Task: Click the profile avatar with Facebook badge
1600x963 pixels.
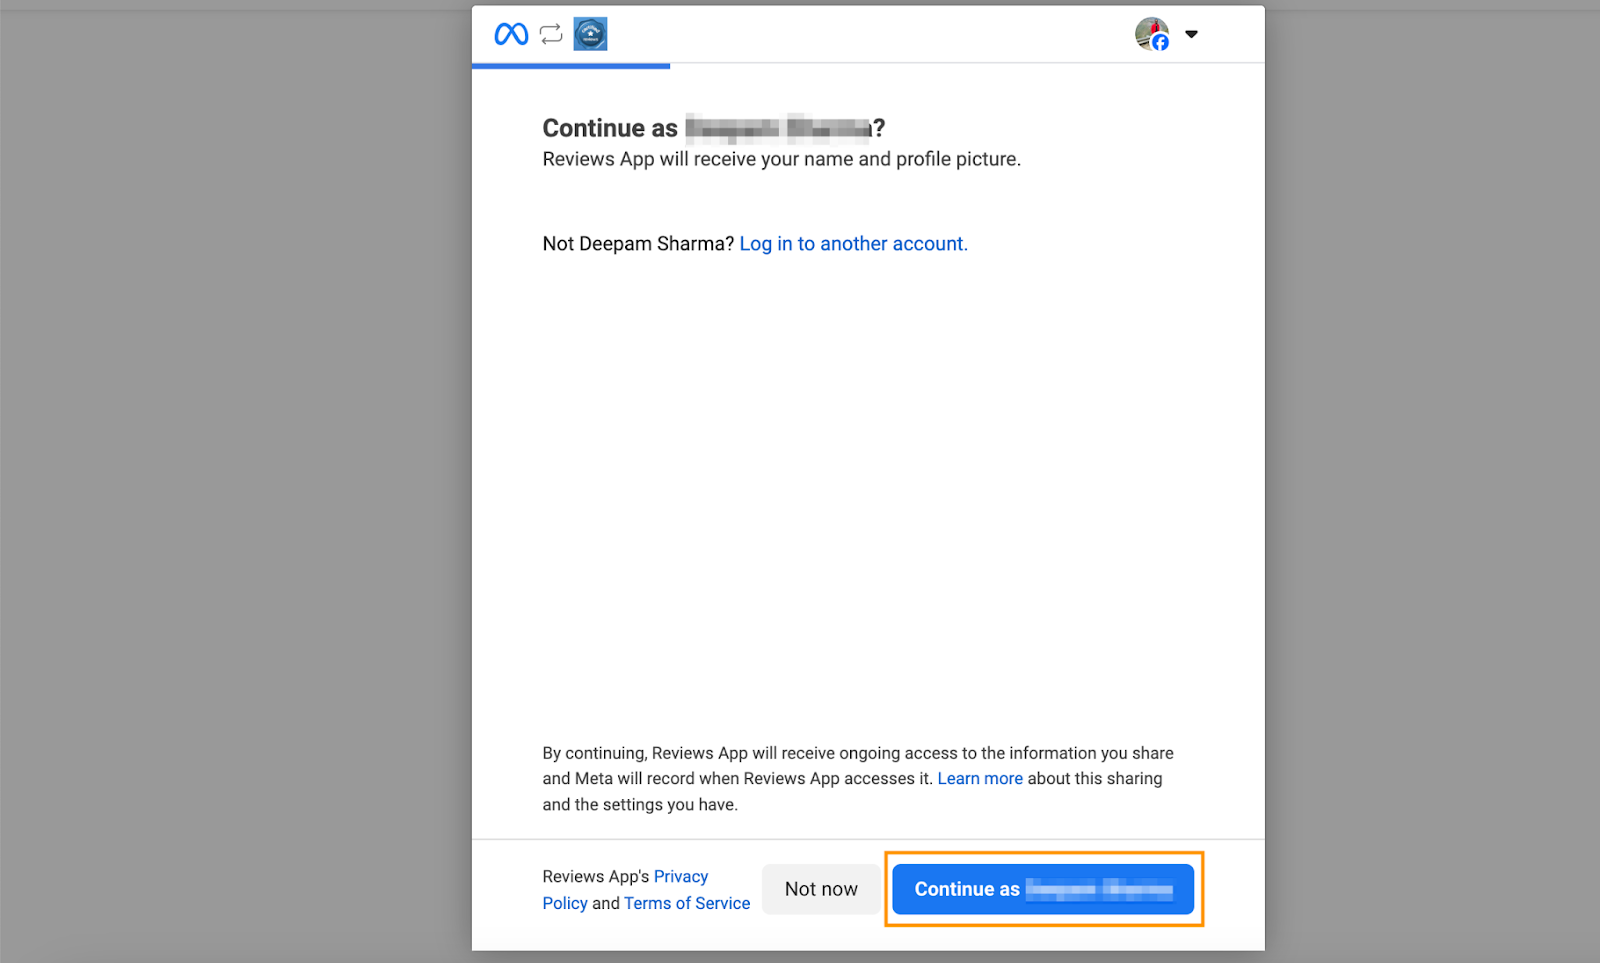Action: click(x=1152, y=34)
